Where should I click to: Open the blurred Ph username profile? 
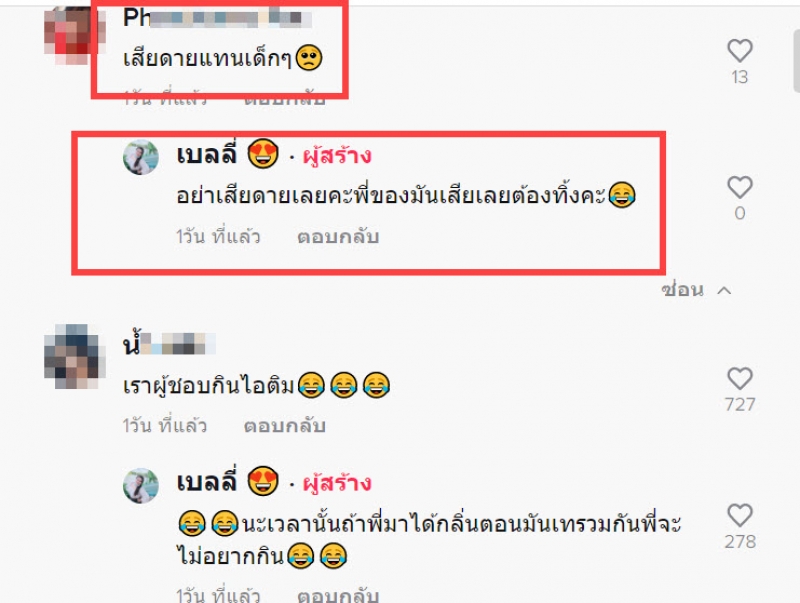tap(217, 18)
